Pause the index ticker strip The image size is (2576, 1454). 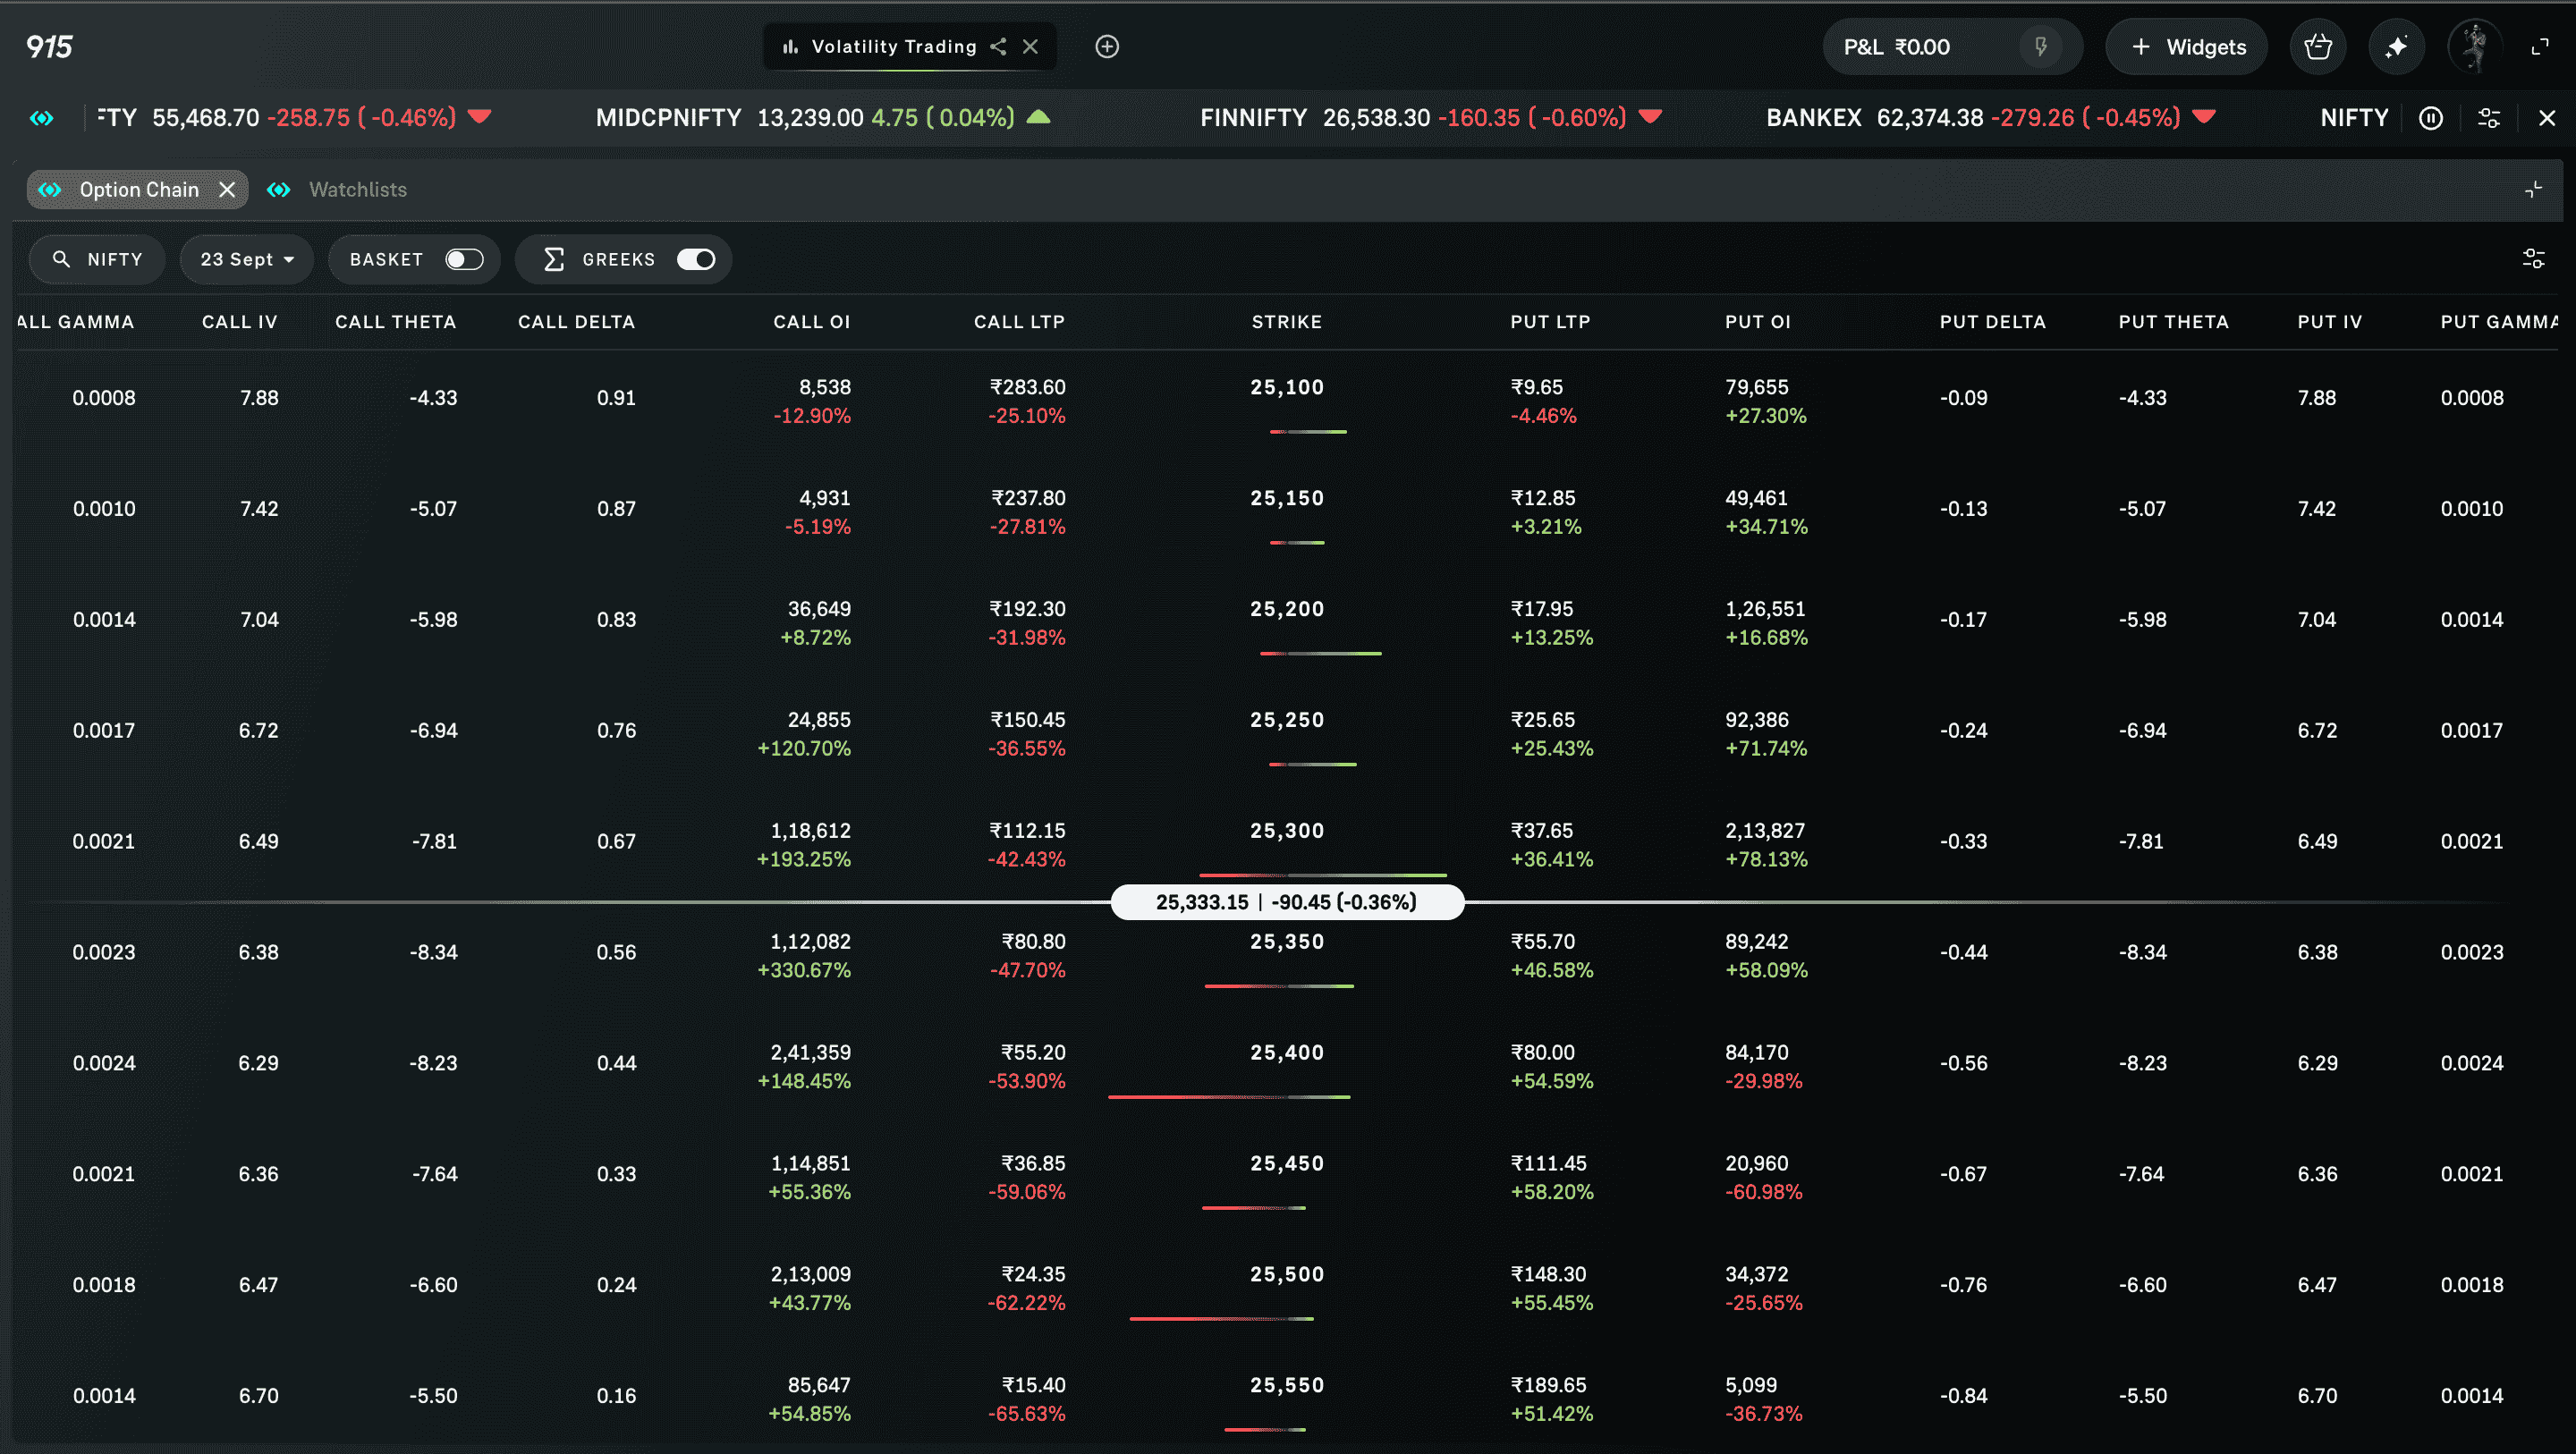[x=2431, y=118]
